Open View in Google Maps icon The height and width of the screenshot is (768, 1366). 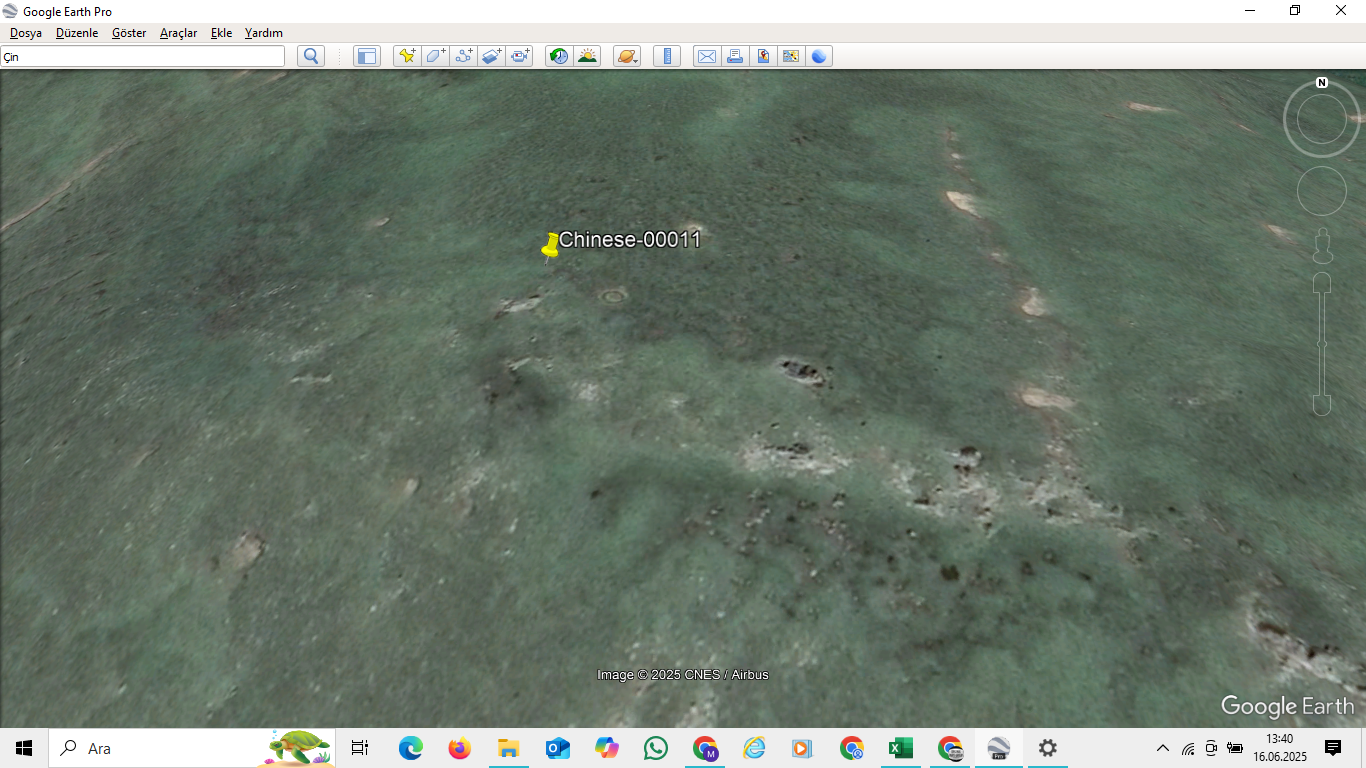coord(791,56)
